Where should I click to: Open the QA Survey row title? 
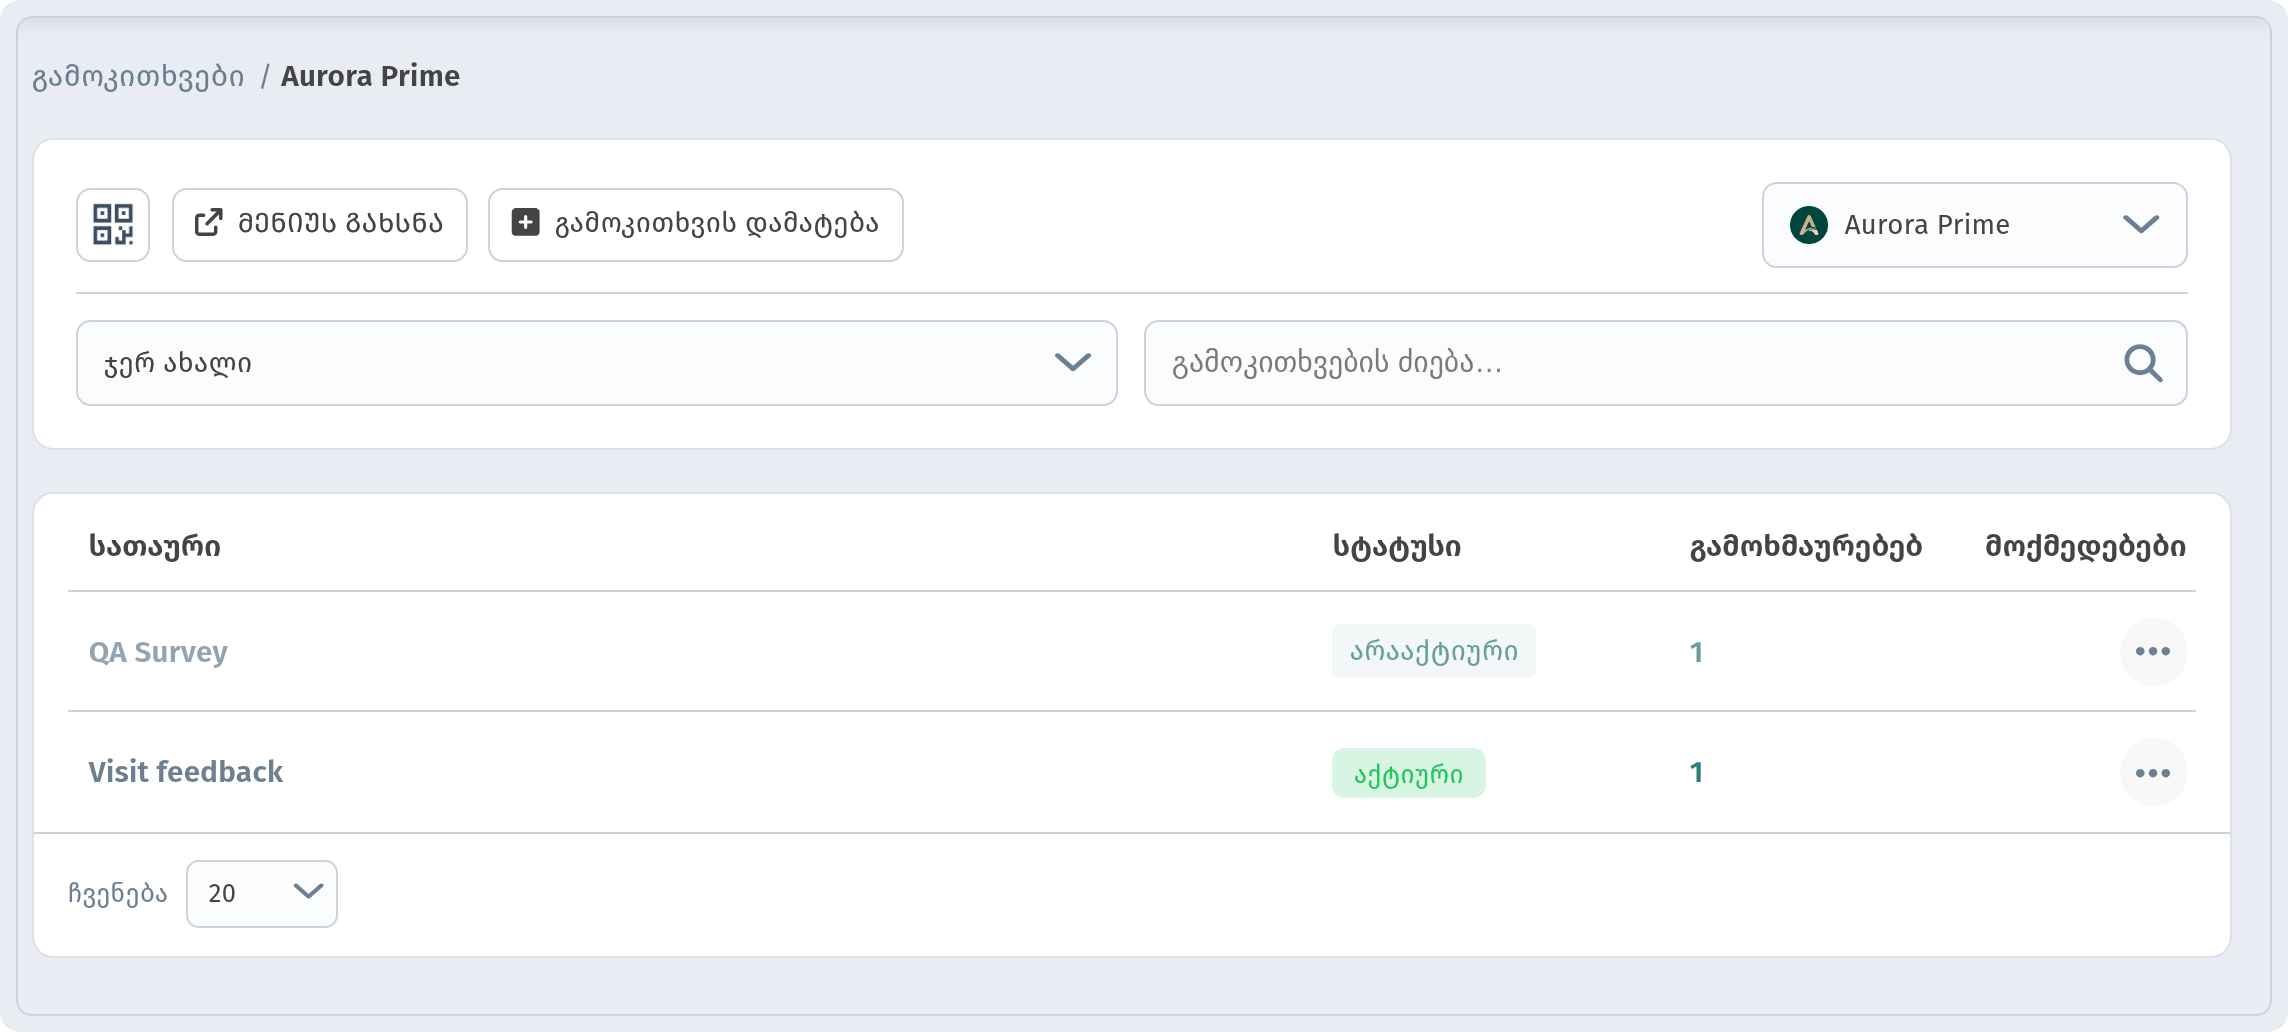point(158,652)
